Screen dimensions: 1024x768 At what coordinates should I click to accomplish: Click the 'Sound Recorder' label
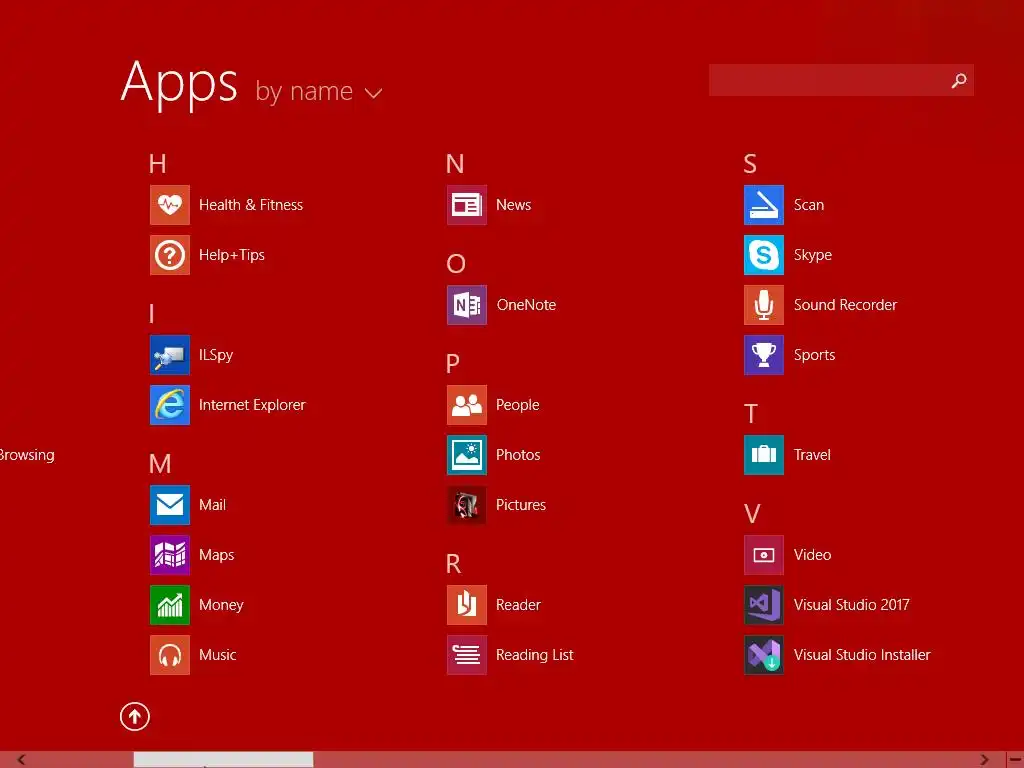[x=845, y=305]
